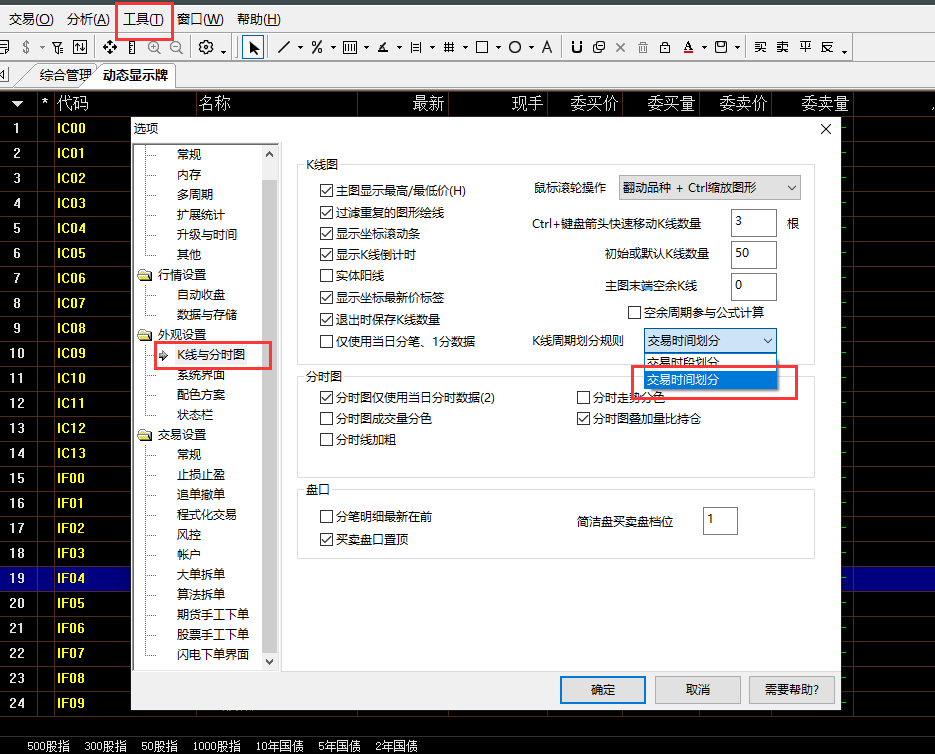The image size is (935, 754).
Task: Collapse 交易设置 tree folder
Action: [145, 435]
